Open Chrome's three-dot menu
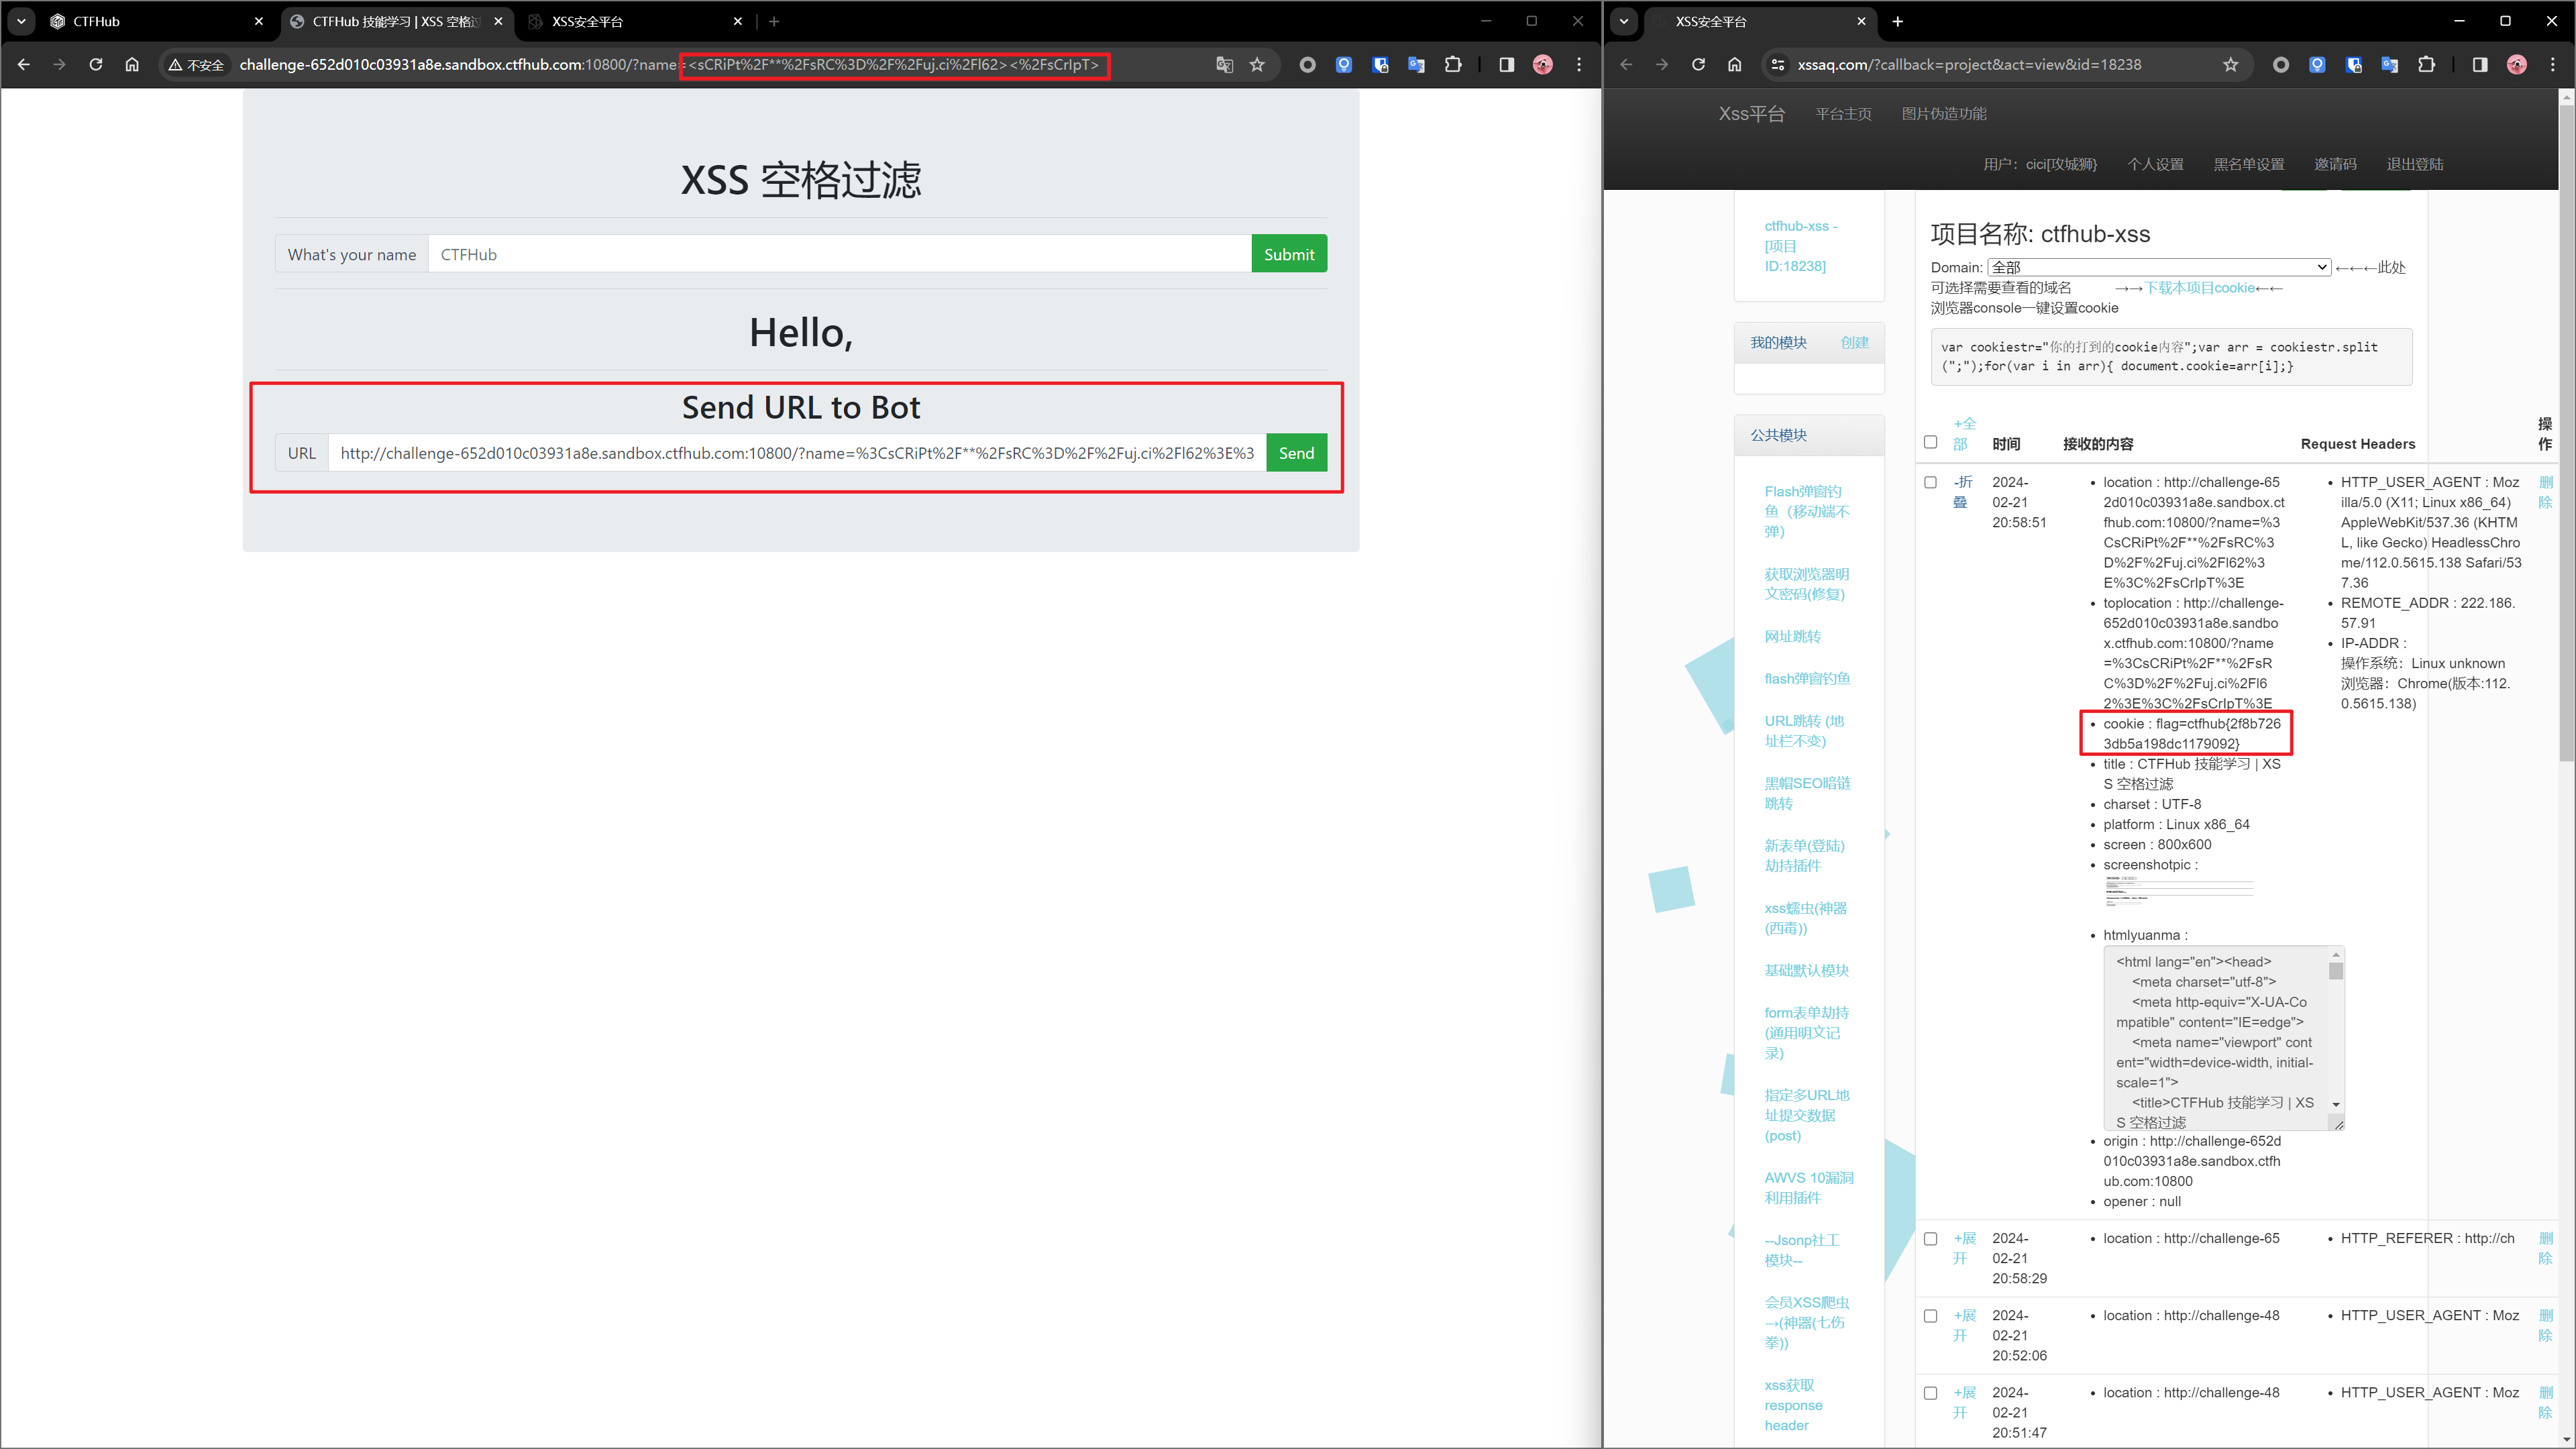The height and width of the screenshot is (1449, 2576). click(1580, 64)
